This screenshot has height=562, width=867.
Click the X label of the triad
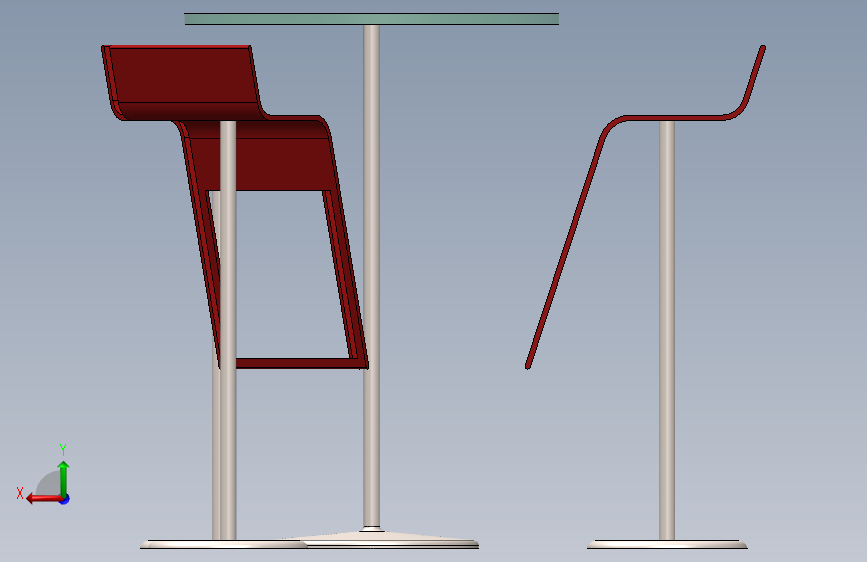click(20, 493)
